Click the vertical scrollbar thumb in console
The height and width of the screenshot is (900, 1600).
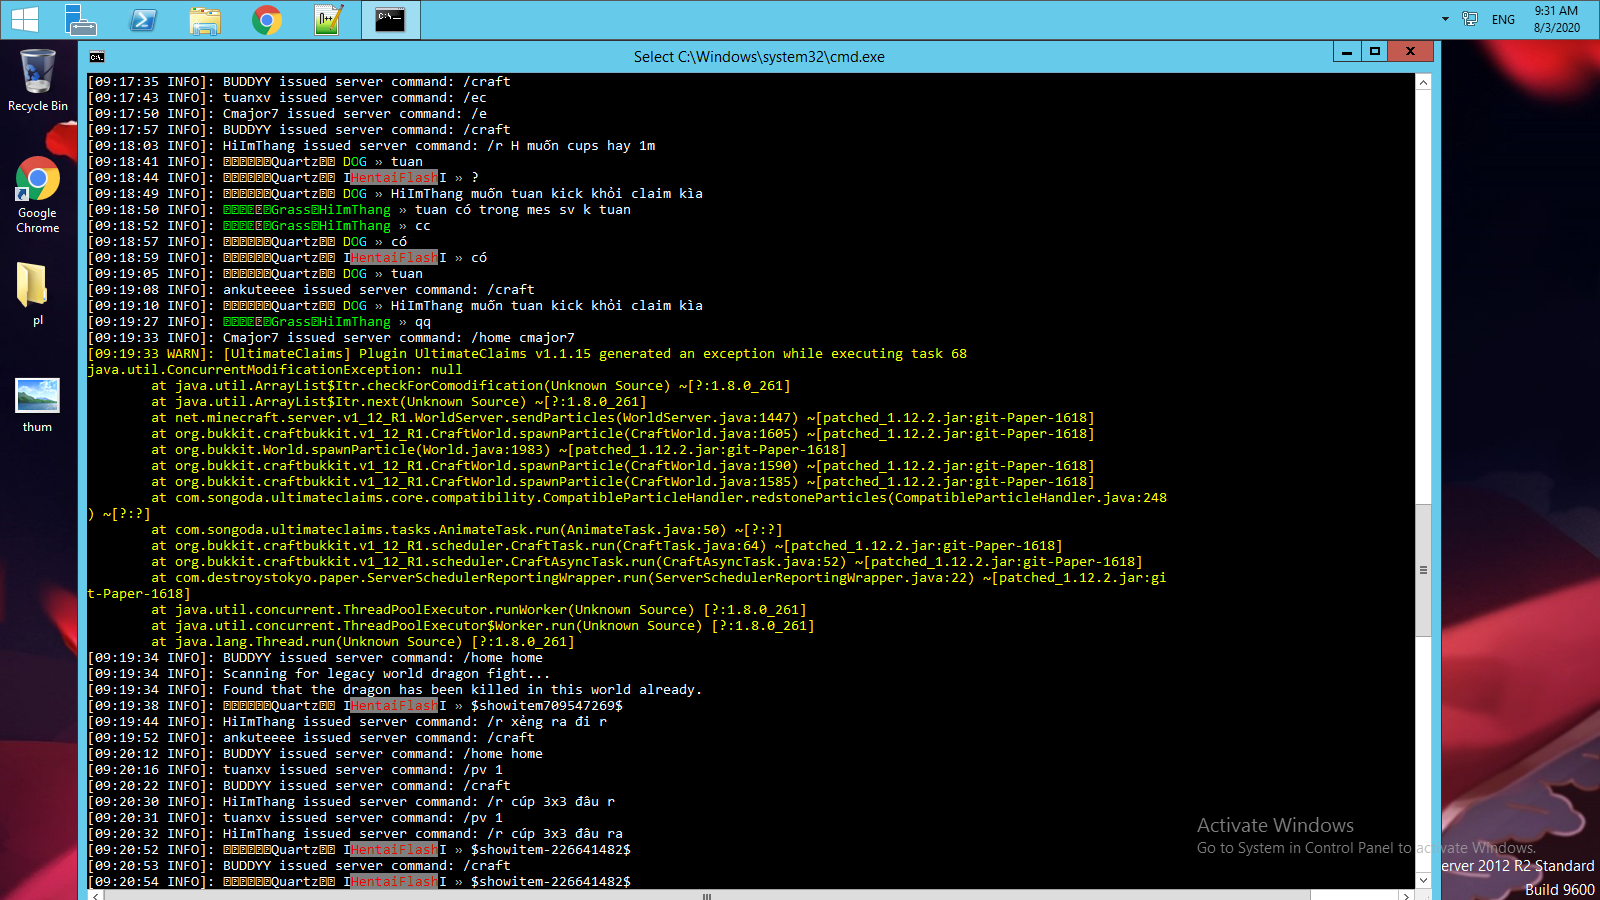point(1423,570)
